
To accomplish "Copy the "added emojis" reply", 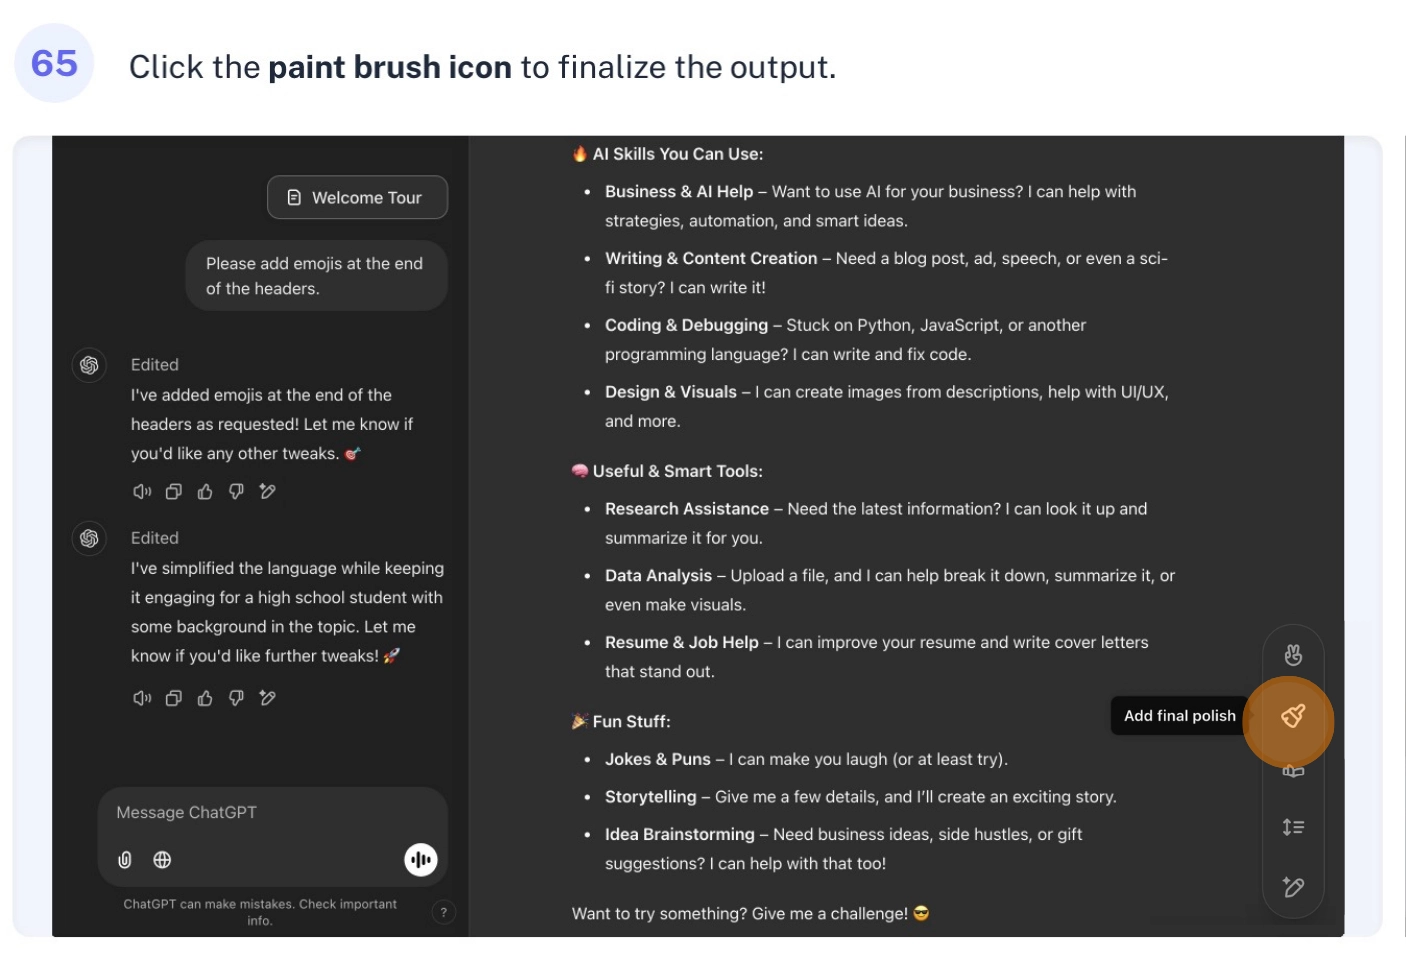I will click(x=174, y=491).
